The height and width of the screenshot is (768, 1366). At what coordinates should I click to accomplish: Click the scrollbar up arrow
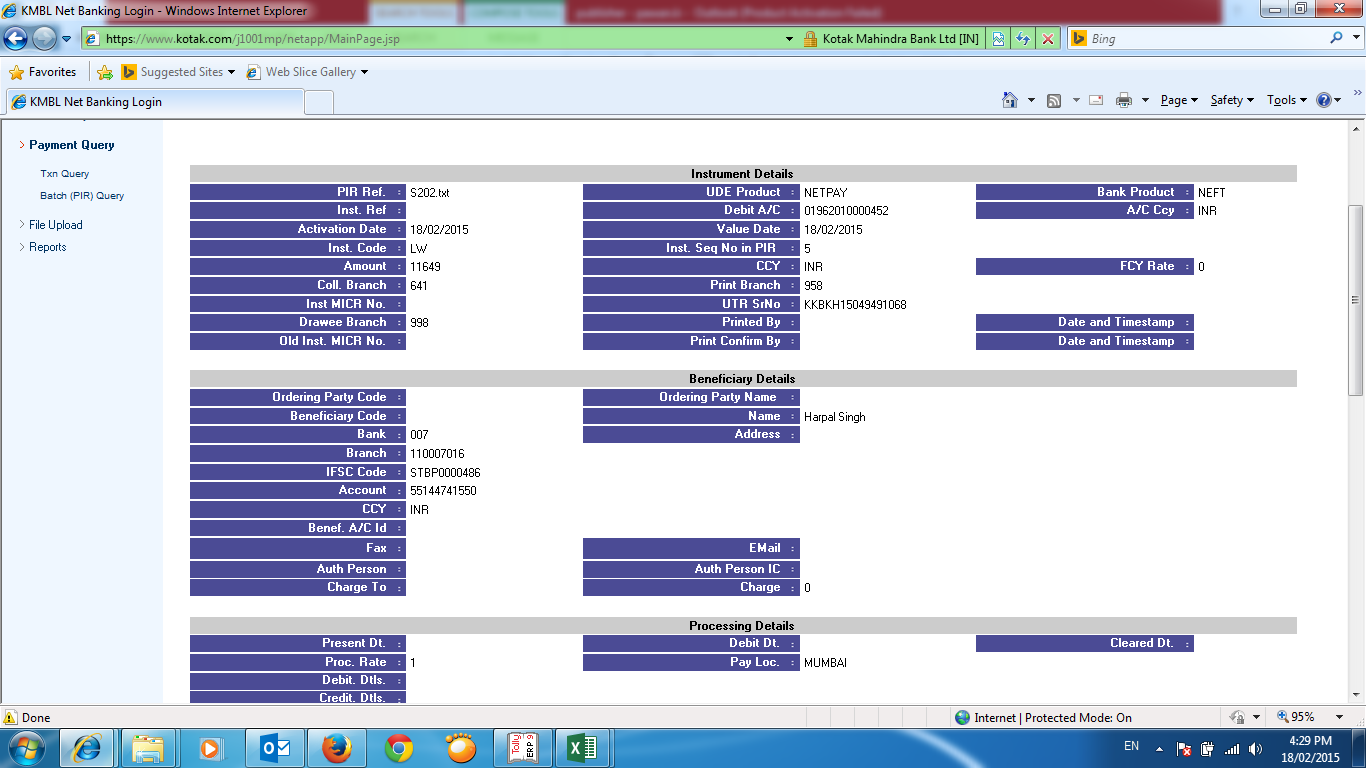(1356, 128)
